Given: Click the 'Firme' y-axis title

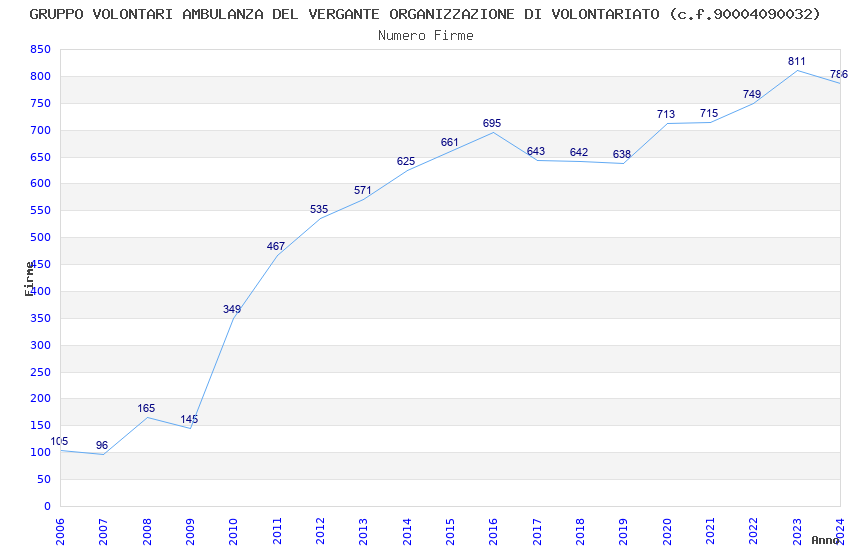Looking at the screenshot, I should pyautogui.click(x=29, y=279).
